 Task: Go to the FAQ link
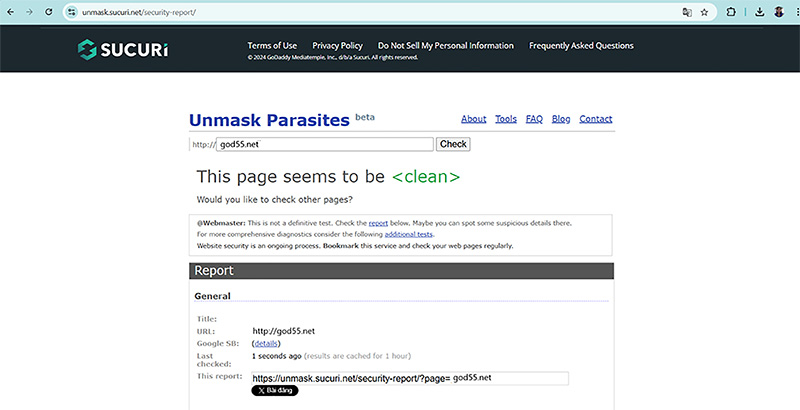tap(534, 119)
